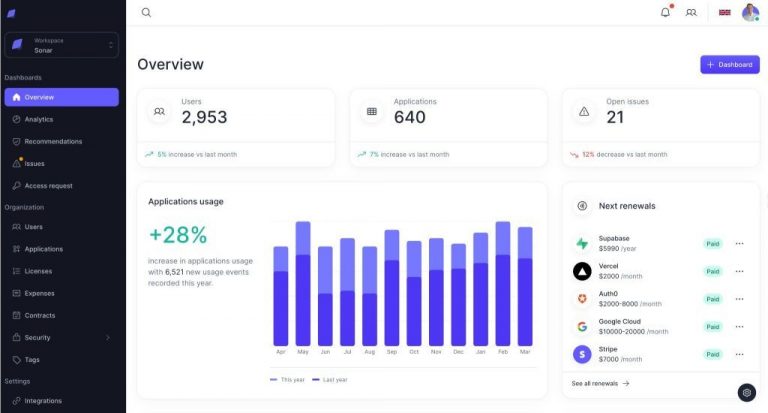
Task: Open the Sonar workspace switcher
Action: click(x=62, y=45)
